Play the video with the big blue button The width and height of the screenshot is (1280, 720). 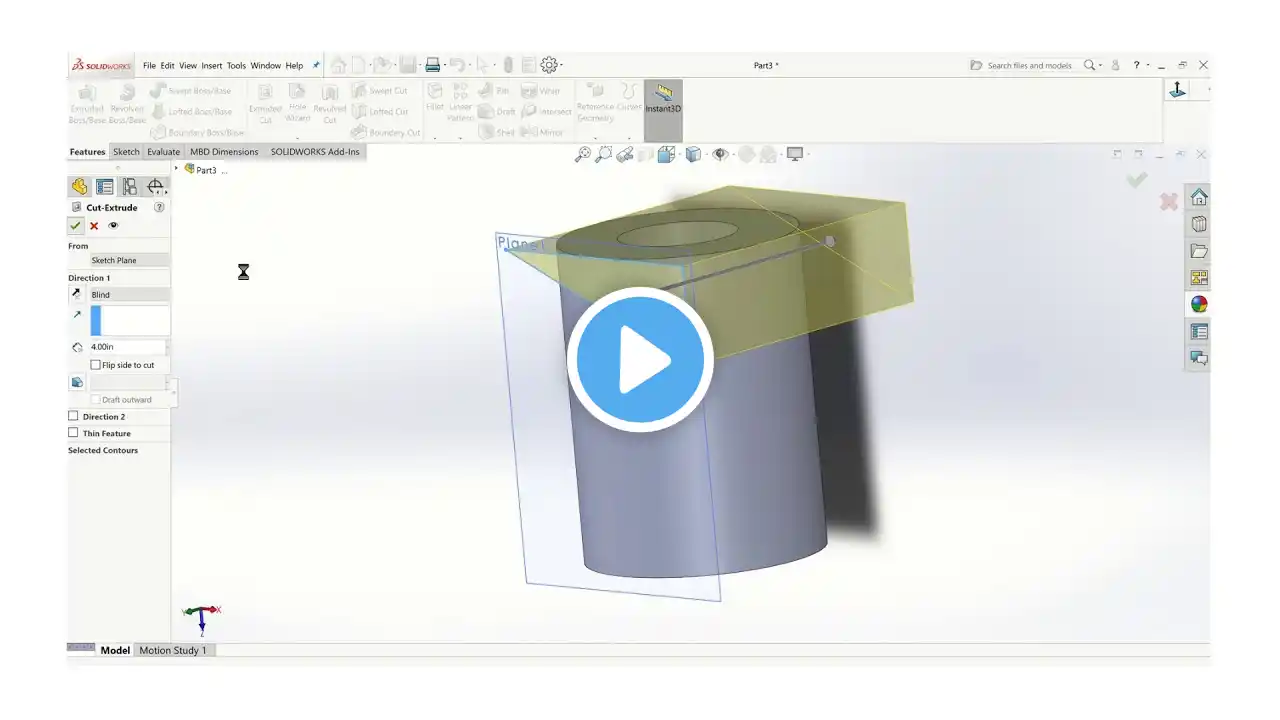pos(640,360)
